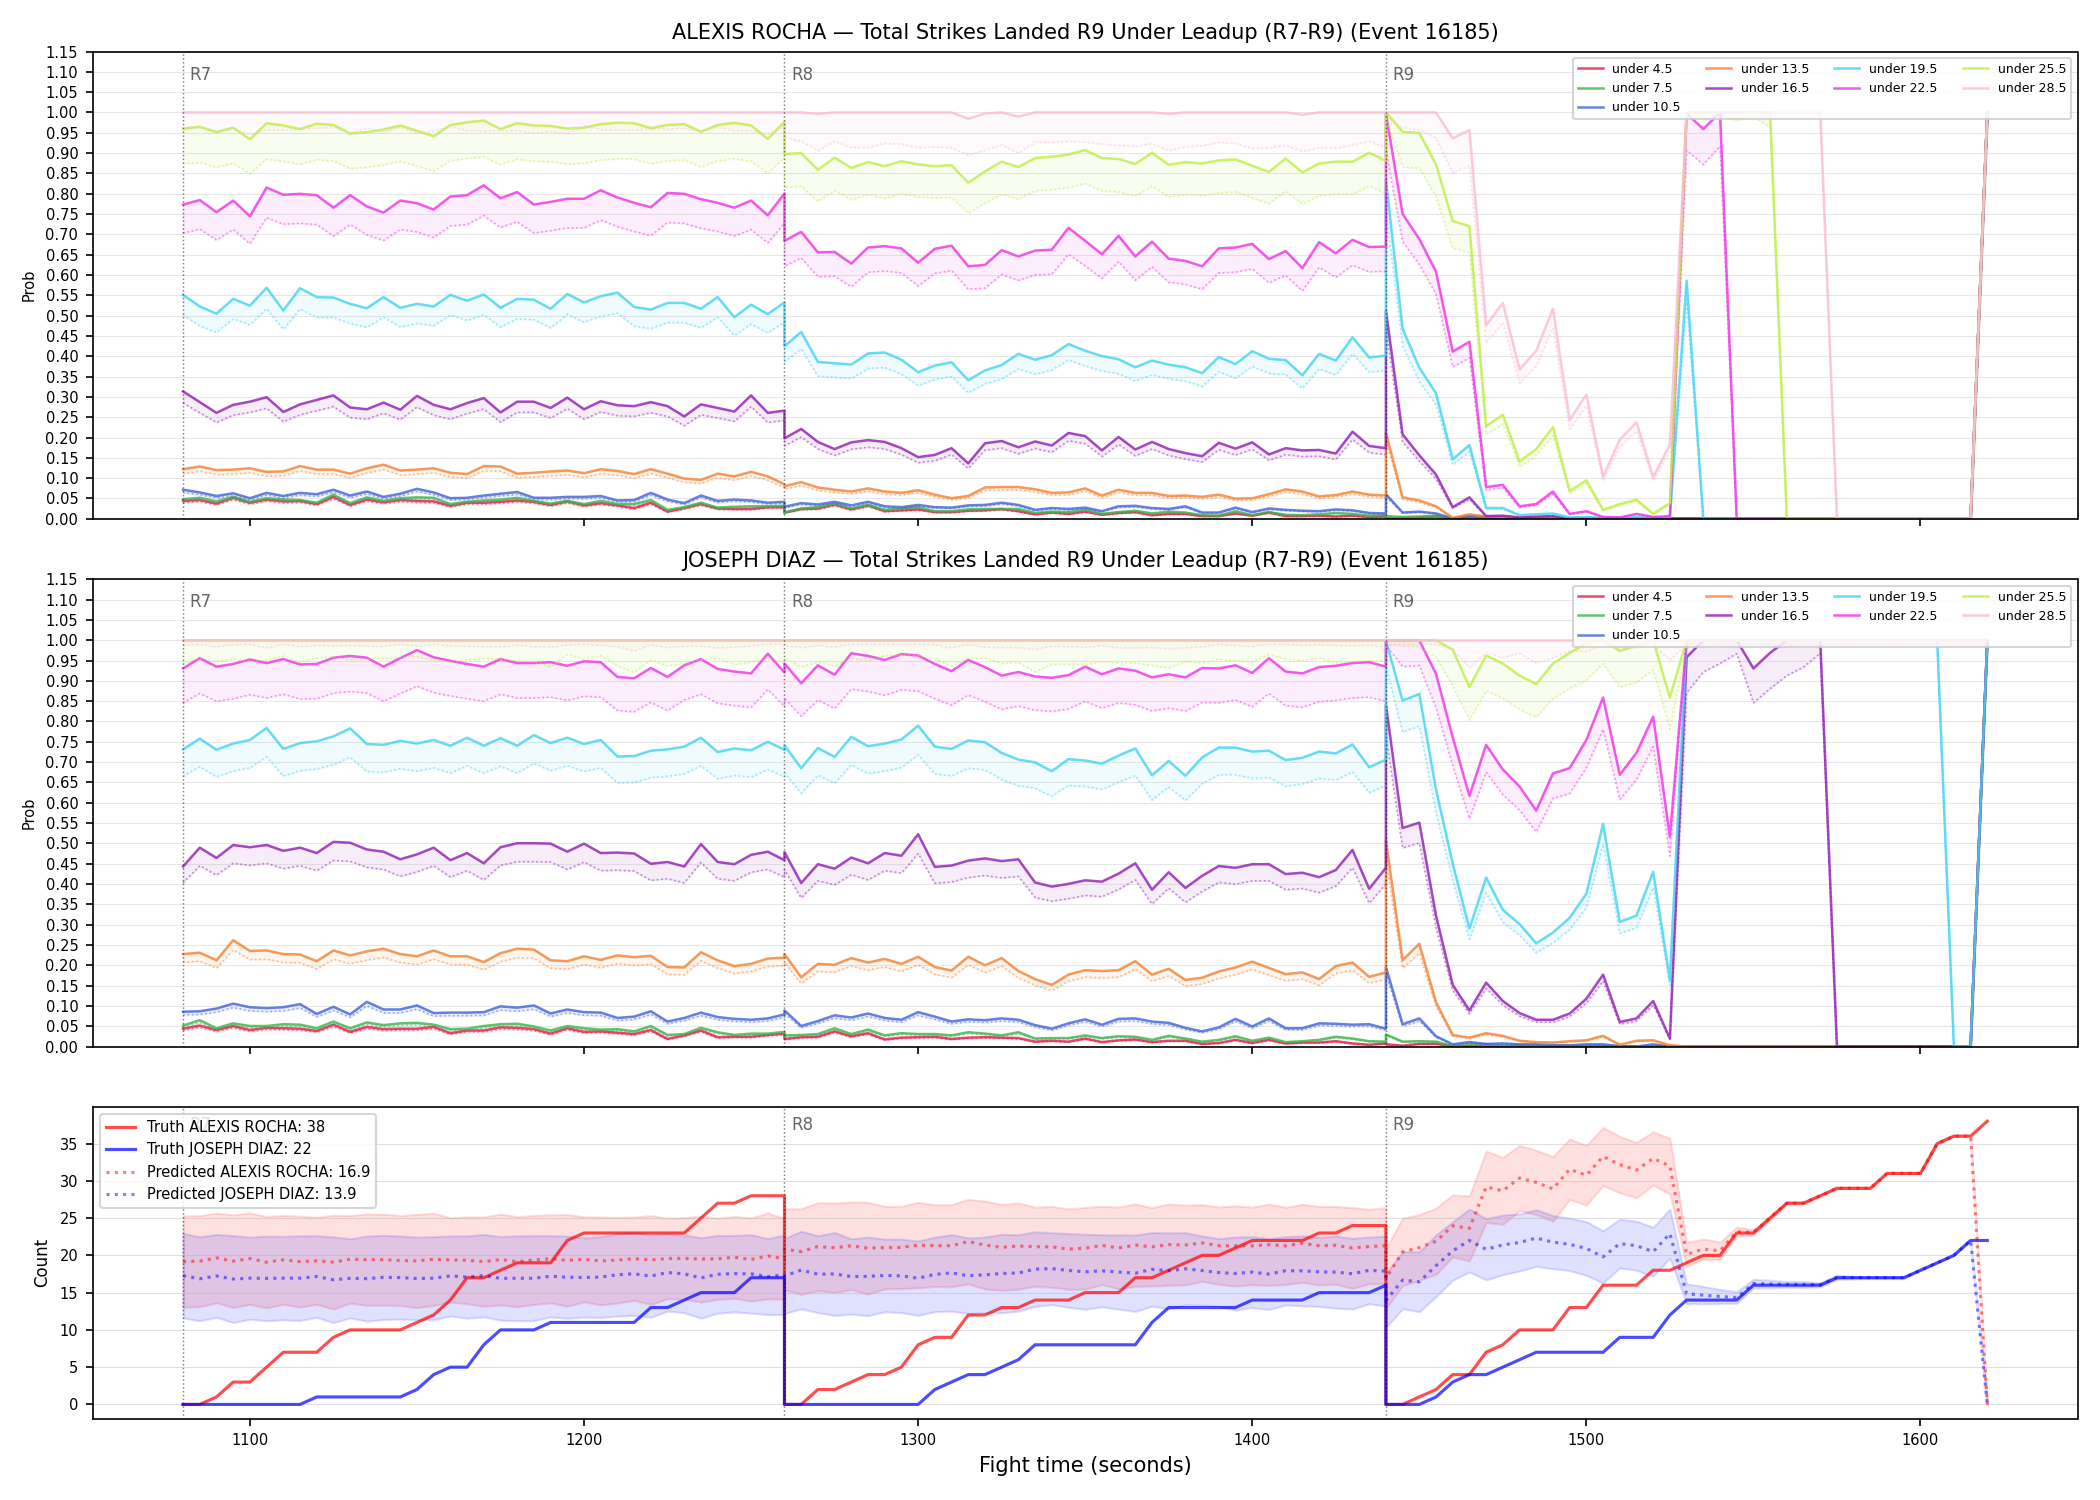Screen dimensions: 2100x1500
Task: Click the R7 round marker in Rocha chart
Action: (200, 74)
